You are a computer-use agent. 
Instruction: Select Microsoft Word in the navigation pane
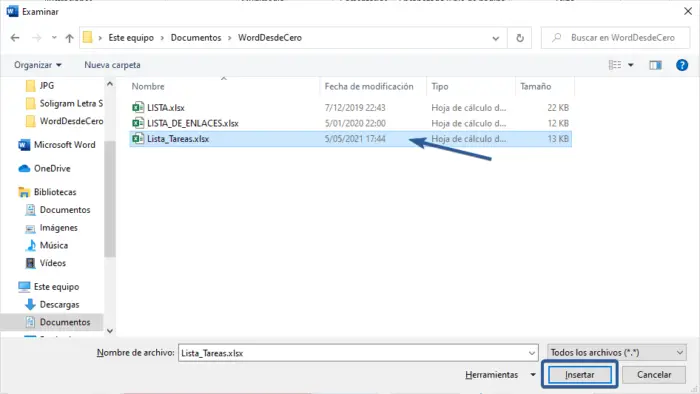pos(57,145)
